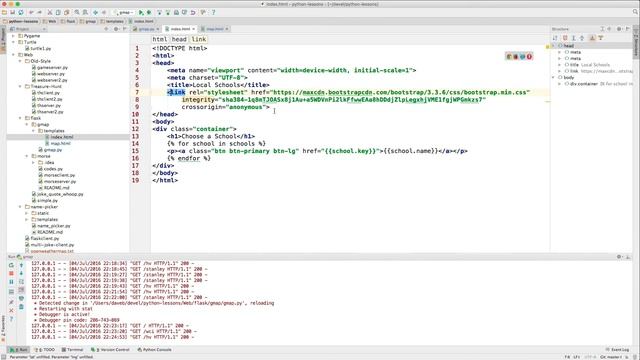This screenshot has width=640, height=360.
Task: Click the Synchronize toolbar icon
Action: point(21,13)
